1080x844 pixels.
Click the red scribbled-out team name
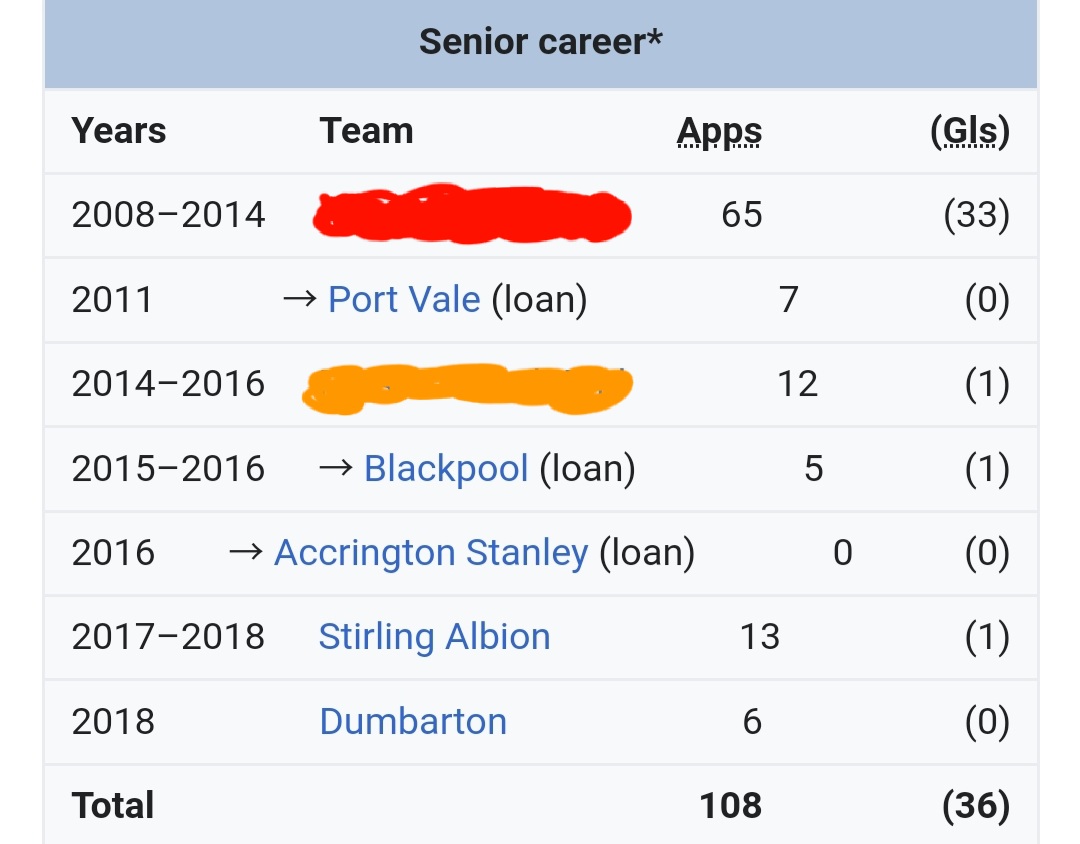point(472,214)
